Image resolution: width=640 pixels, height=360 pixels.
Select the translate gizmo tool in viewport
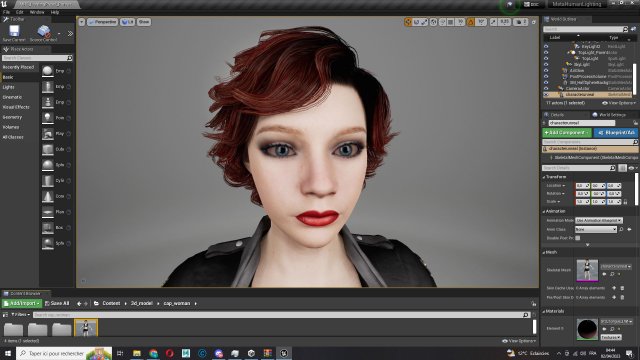point(408,22)
